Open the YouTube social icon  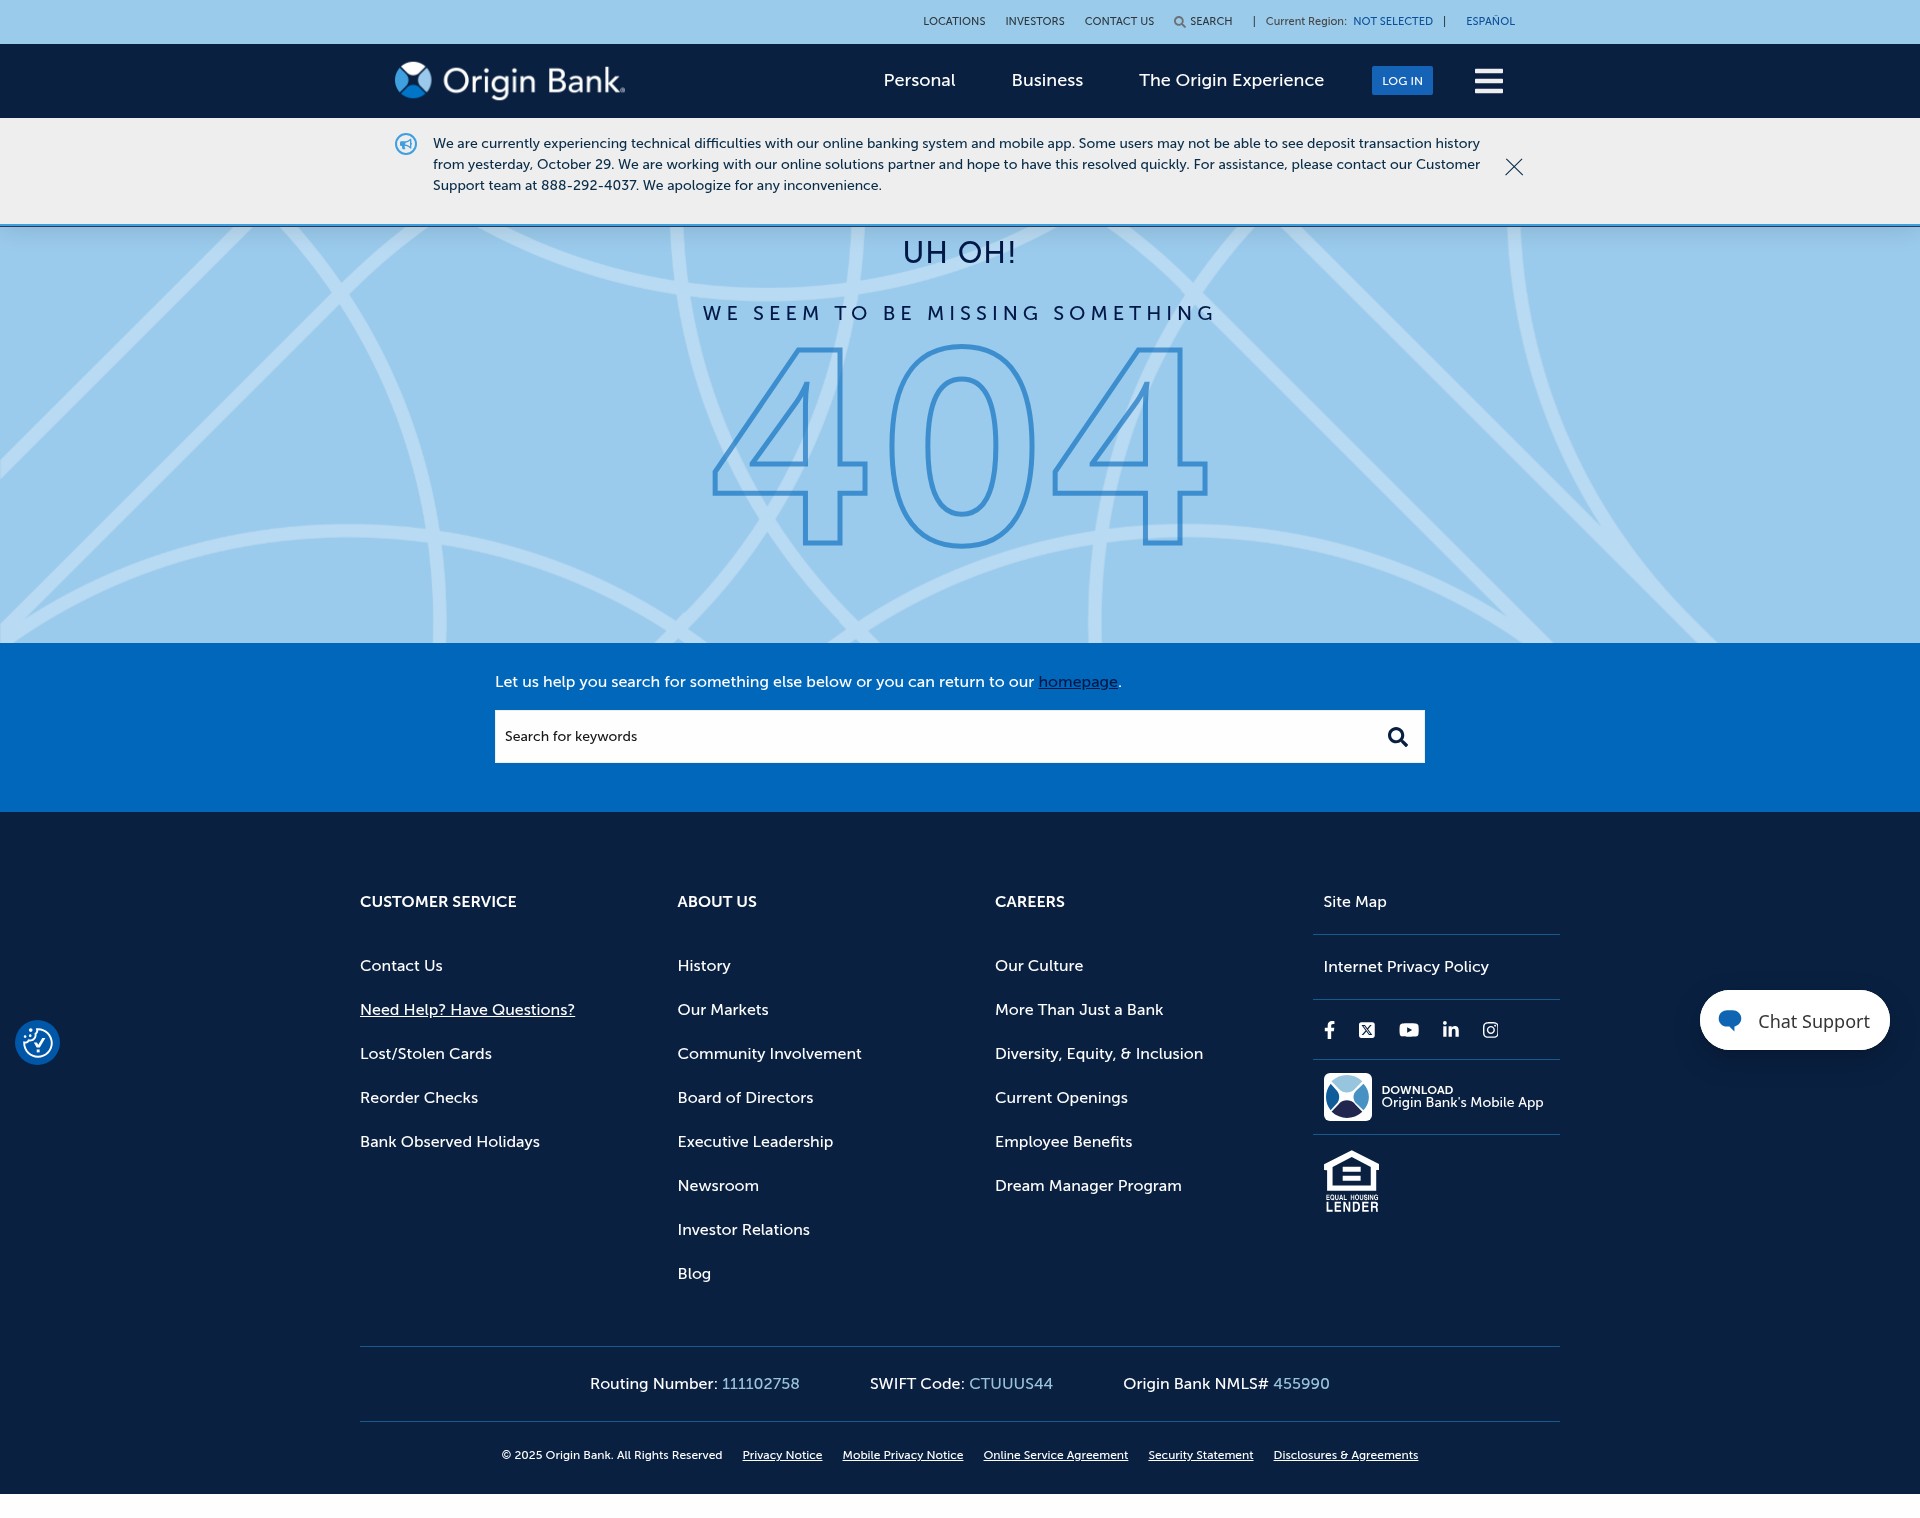point(1409,1030)
